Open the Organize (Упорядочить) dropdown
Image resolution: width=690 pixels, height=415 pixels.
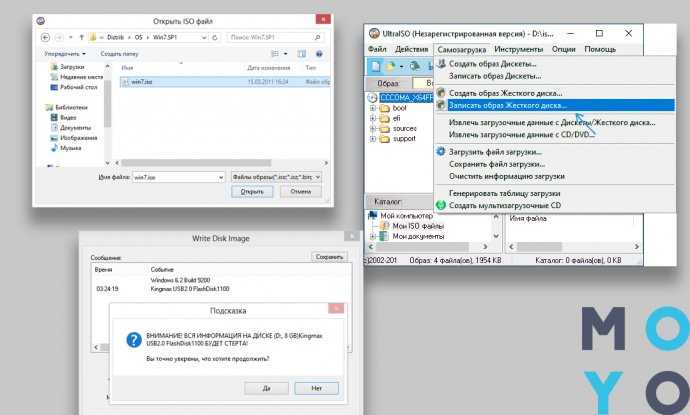(65, 54)
